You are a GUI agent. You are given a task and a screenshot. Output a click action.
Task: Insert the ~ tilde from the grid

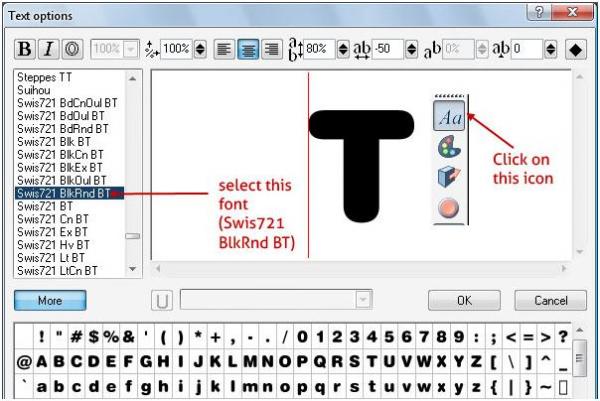(x=545, y=387)
